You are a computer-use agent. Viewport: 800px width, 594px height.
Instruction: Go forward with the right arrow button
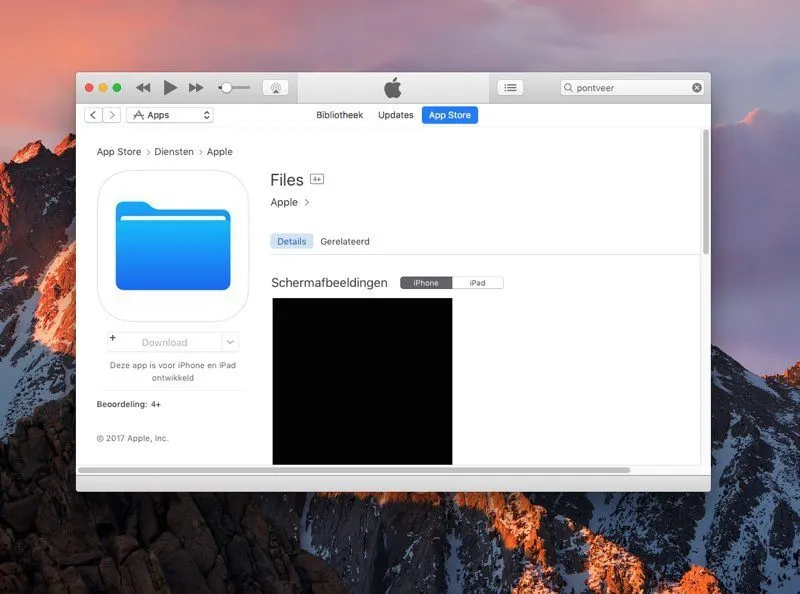pyautogui.click(x=112, y=115)
